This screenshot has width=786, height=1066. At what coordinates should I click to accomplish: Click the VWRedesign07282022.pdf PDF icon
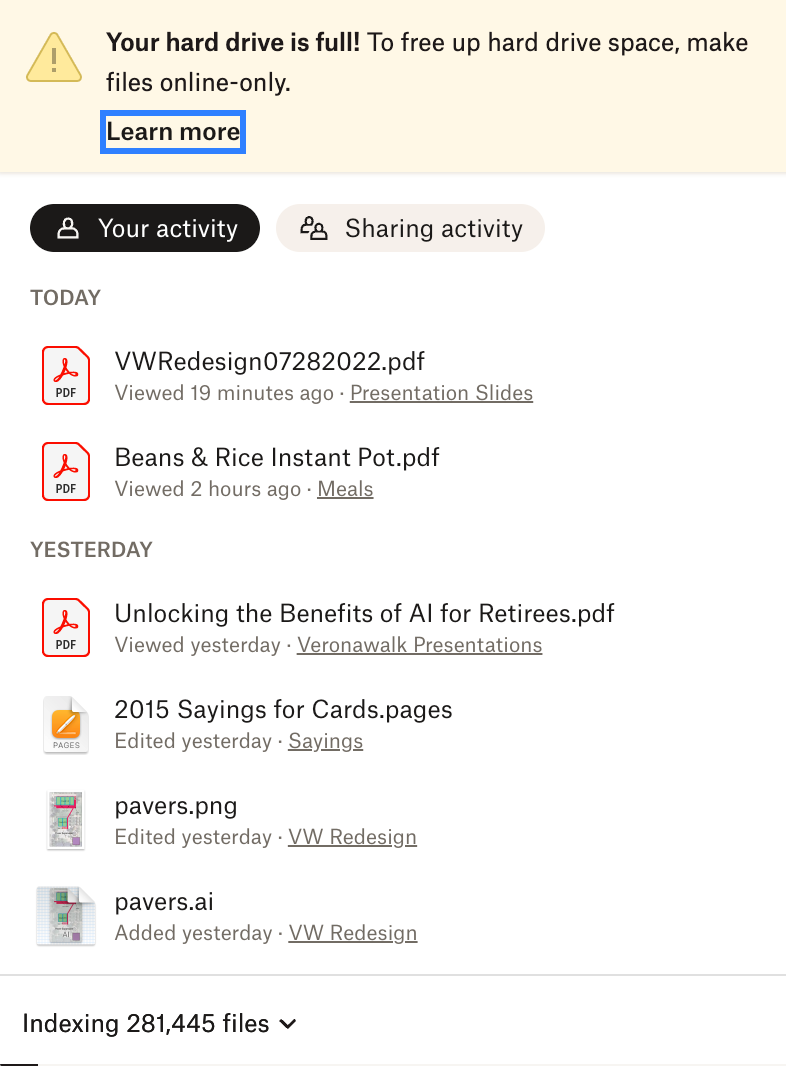point(66,376)
